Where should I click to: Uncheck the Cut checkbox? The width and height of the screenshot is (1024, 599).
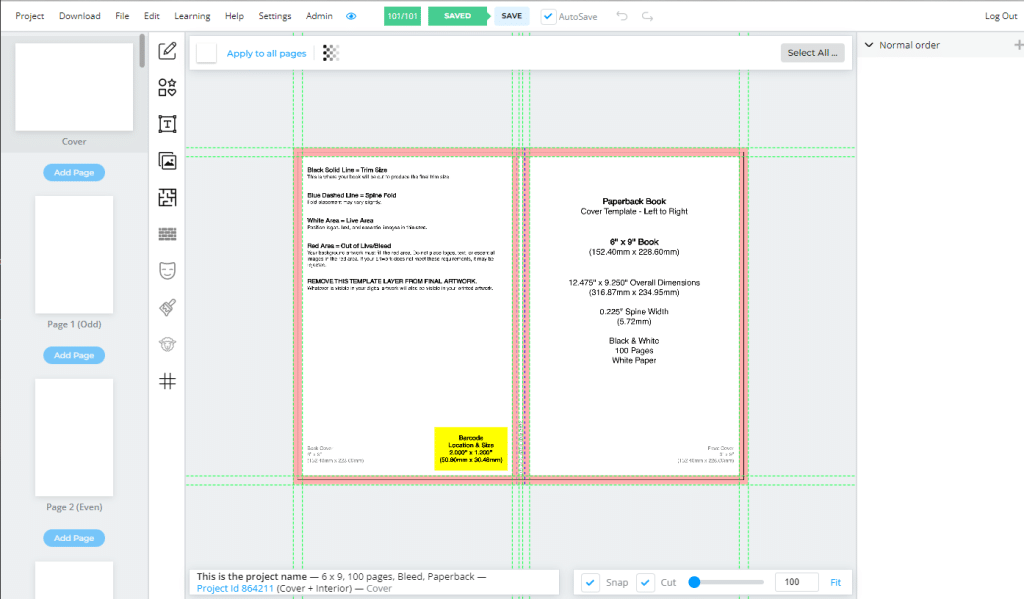tap(646, 582)
